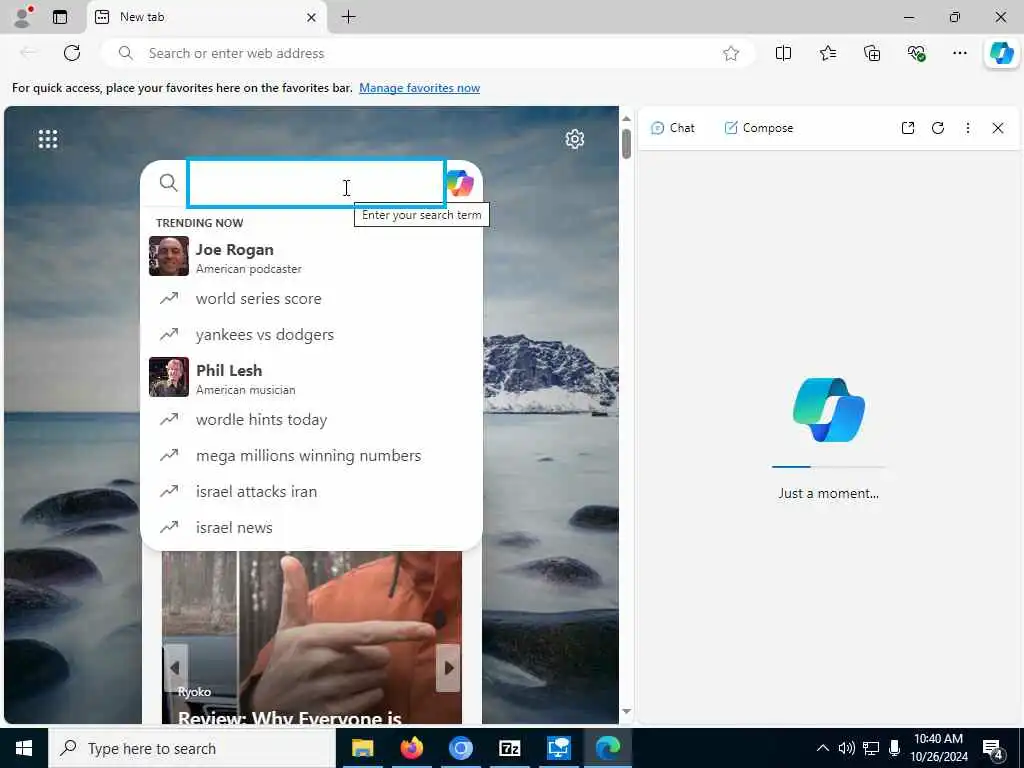Open the notification center icon
The width and height of the screenshot is (1024, 768).
point(993,748)
